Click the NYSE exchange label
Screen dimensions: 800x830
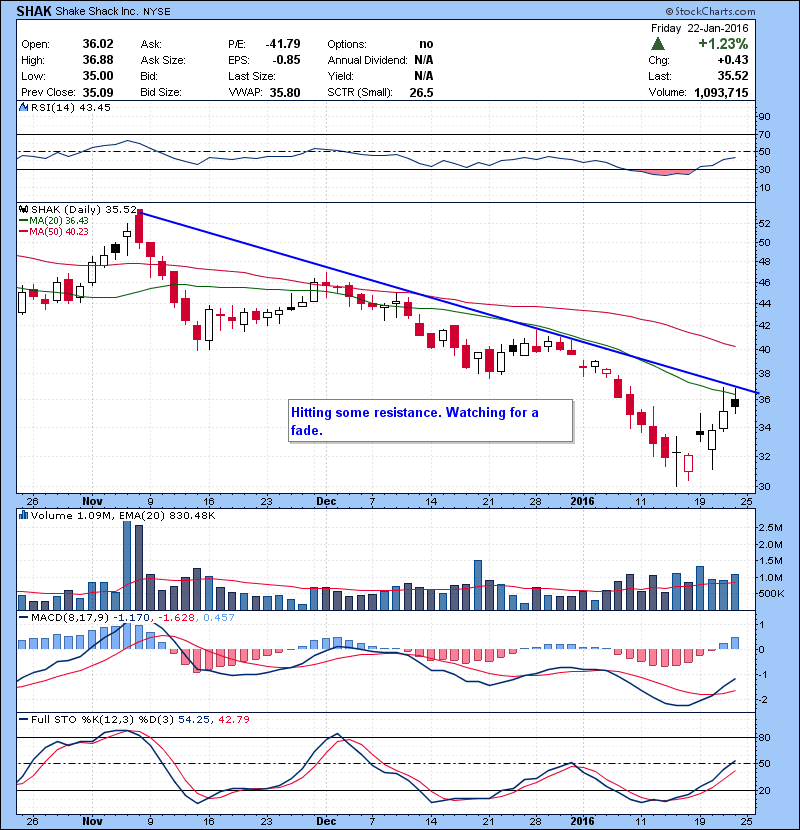pos(157,12)
